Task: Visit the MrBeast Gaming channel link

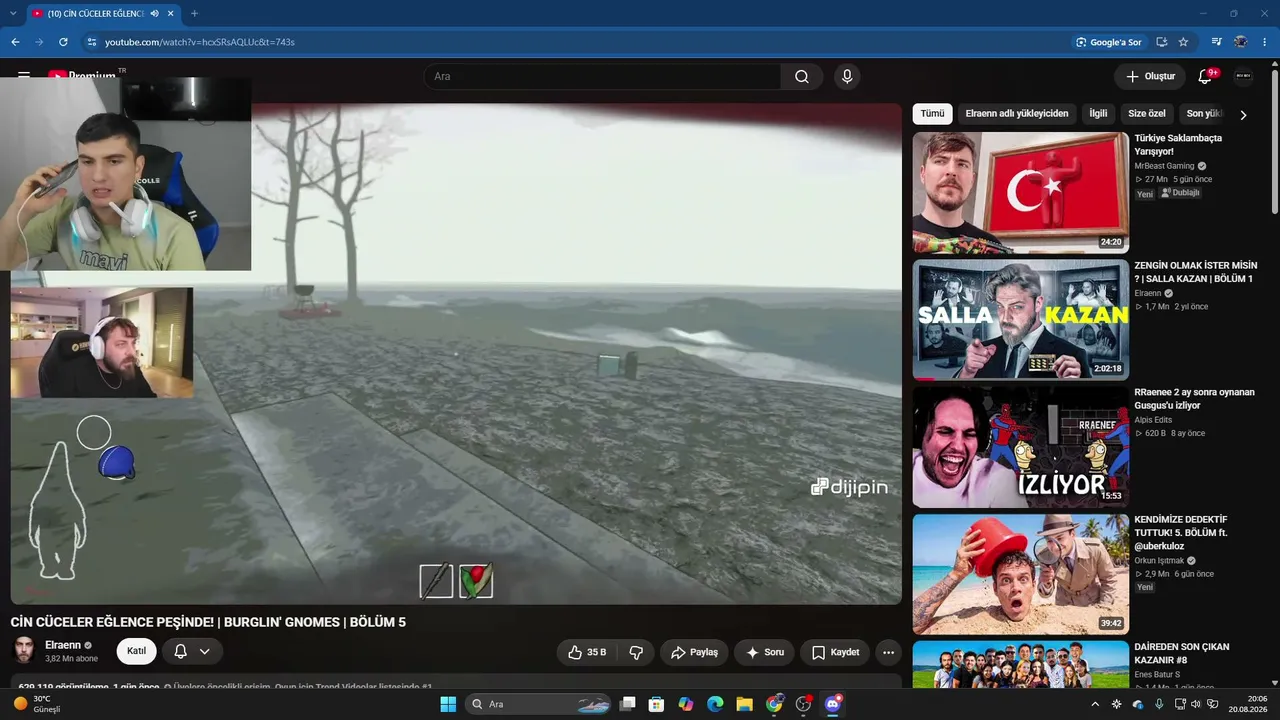Action: [1164, 166]
